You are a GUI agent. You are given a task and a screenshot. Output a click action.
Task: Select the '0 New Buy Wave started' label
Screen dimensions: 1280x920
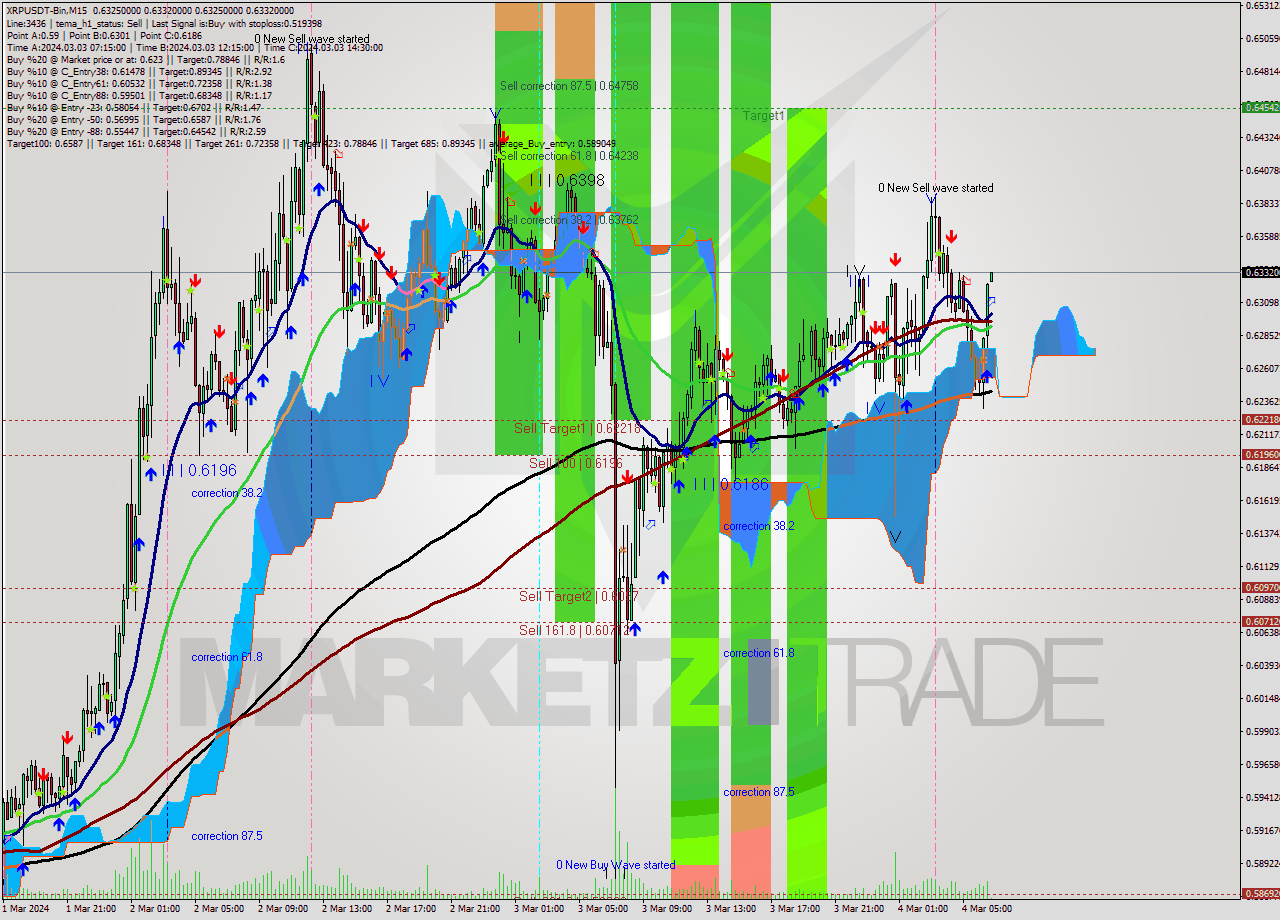pos(616,865)
